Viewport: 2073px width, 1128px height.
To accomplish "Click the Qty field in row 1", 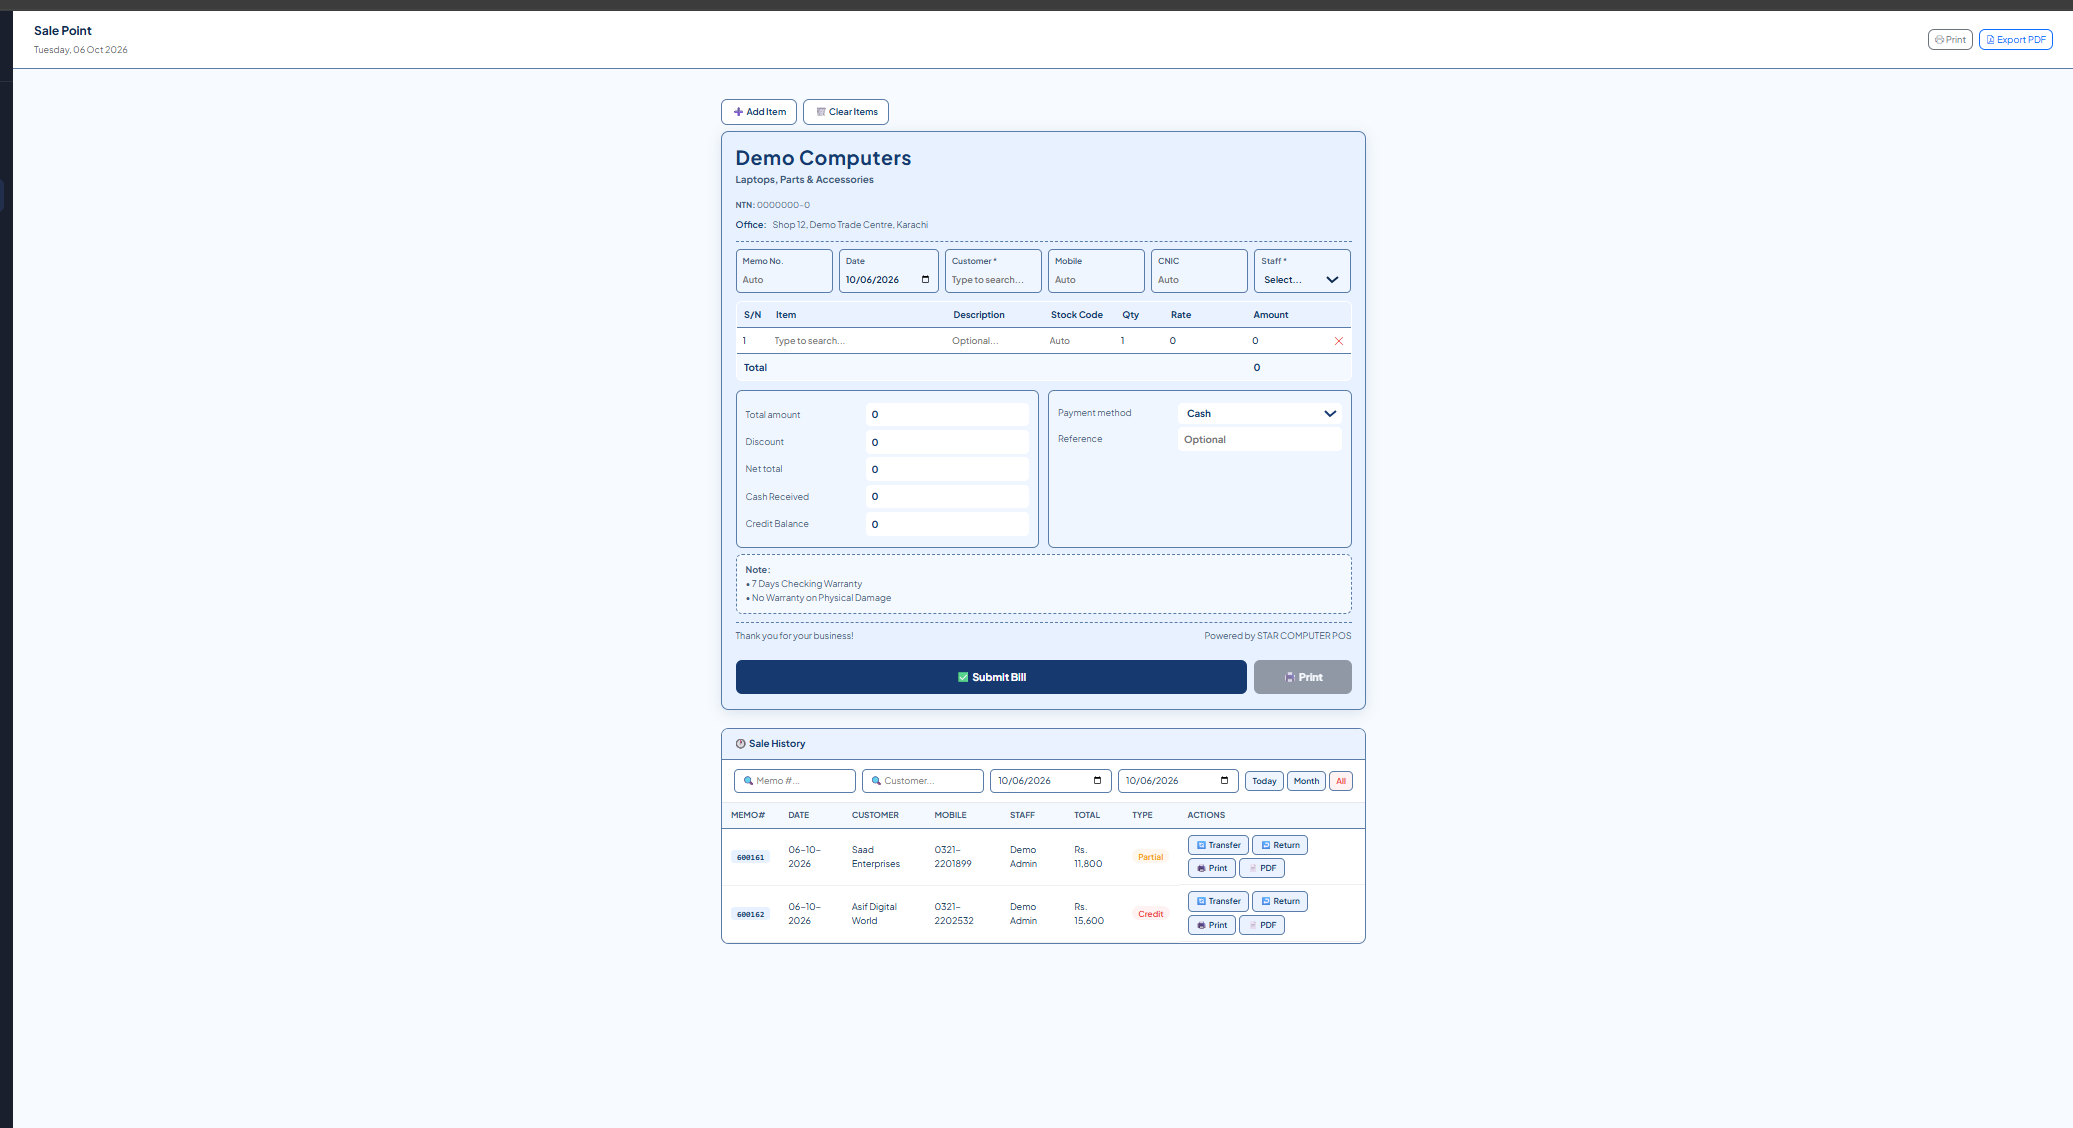I will 1140,341.
